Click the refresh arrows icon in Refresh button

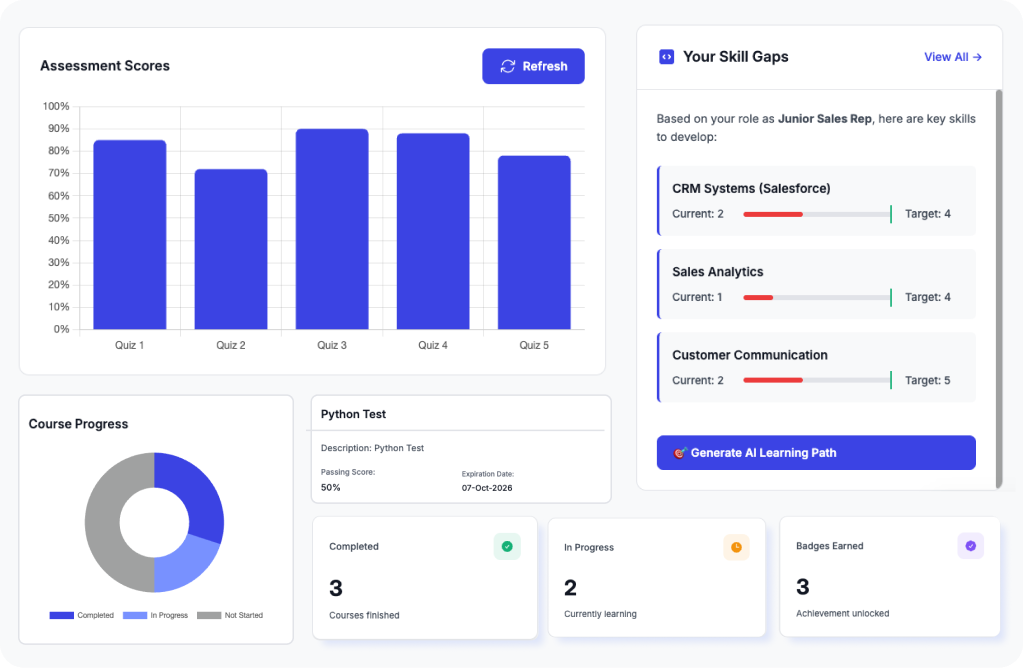508,66
